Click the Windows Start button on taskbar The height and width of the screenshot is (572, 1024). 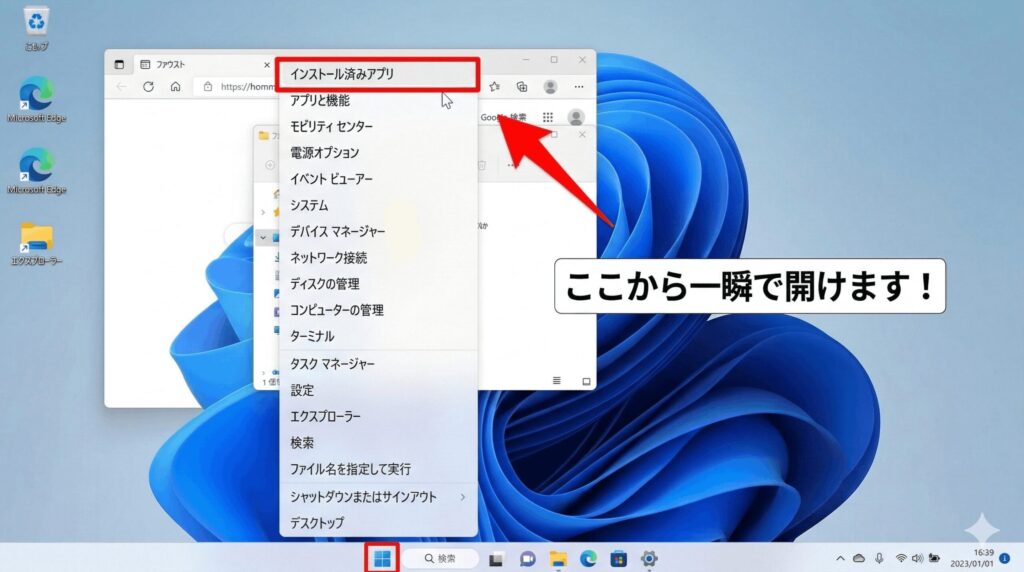click(382, 558)
